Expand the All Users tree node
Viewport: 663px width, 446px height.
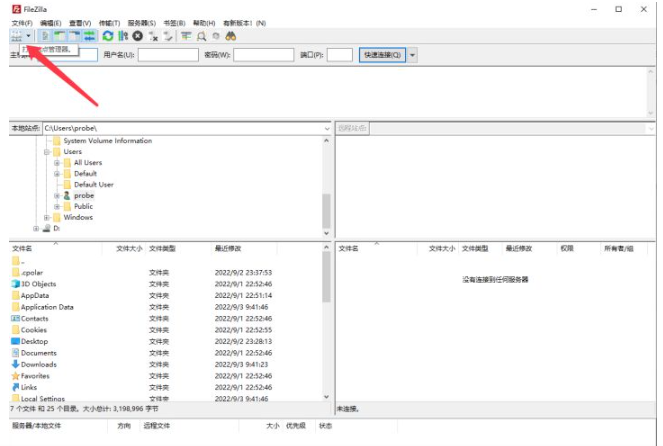[x=57, y=163]
